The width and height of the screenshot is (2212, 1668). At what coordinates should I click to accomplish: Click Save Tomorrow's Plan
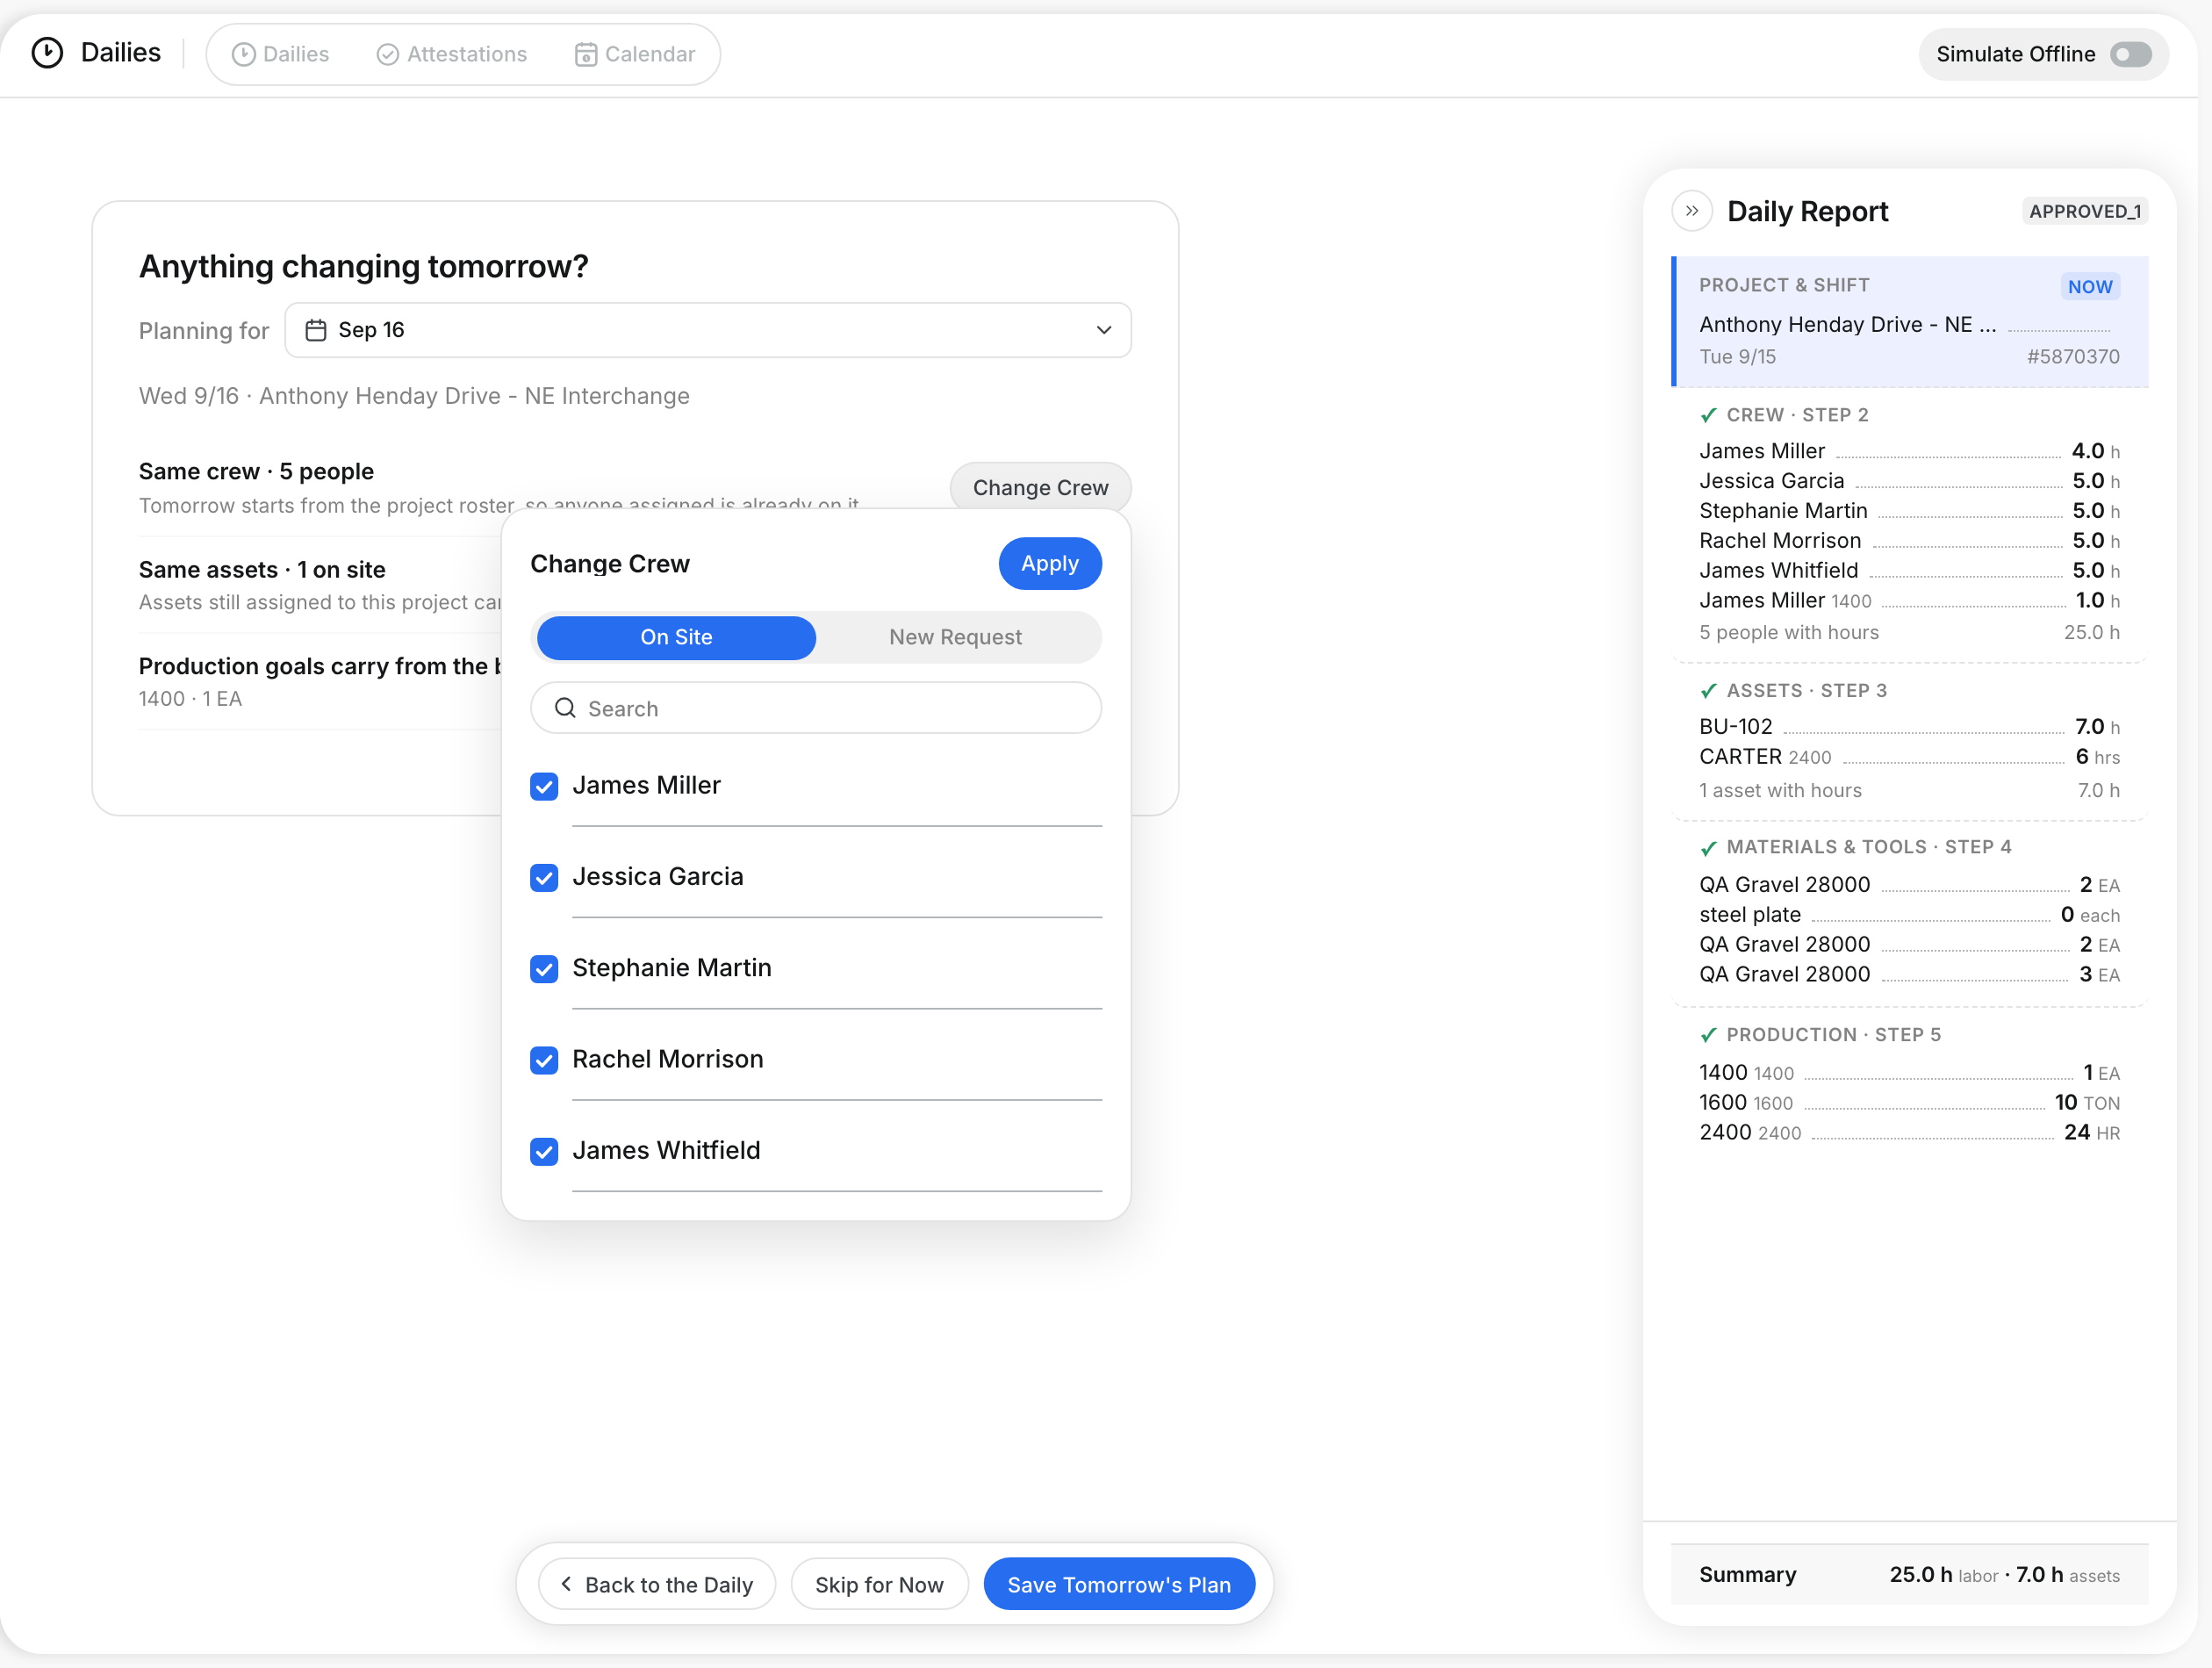pyautogui.click(x=1119, y=1584)
